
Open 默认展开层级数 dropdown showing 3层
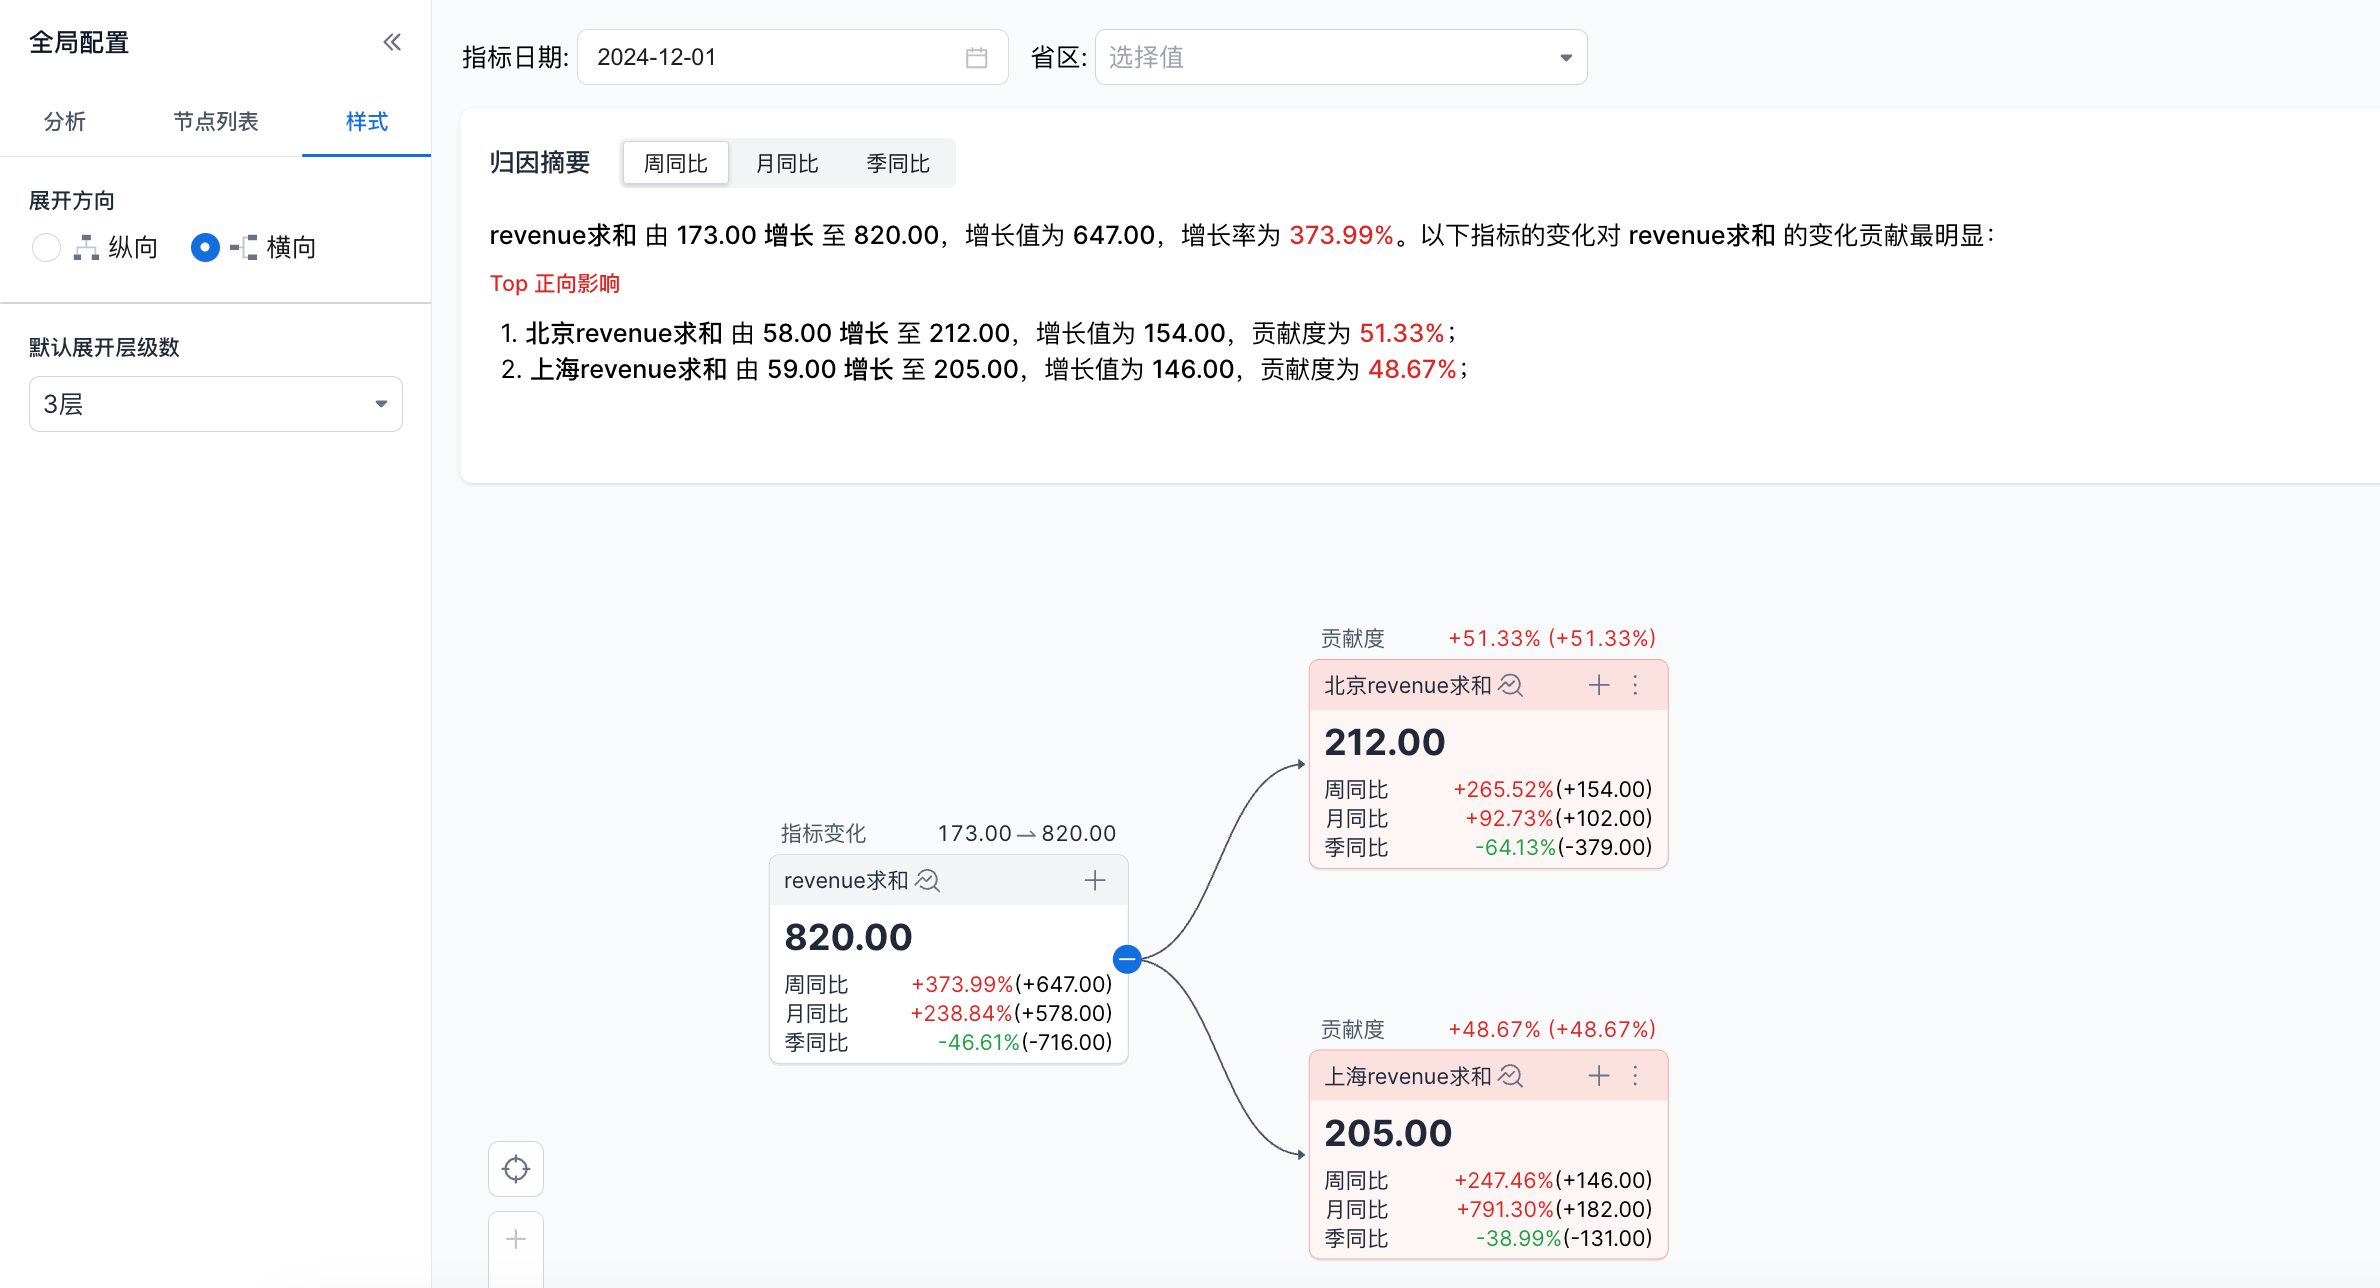point(215,404)
